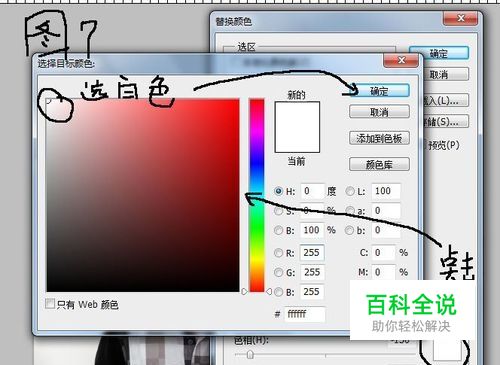The height and width of the screenshot is (365, 500).
Task: Select the Lab b radio button
Action: [x=349, y=230]
